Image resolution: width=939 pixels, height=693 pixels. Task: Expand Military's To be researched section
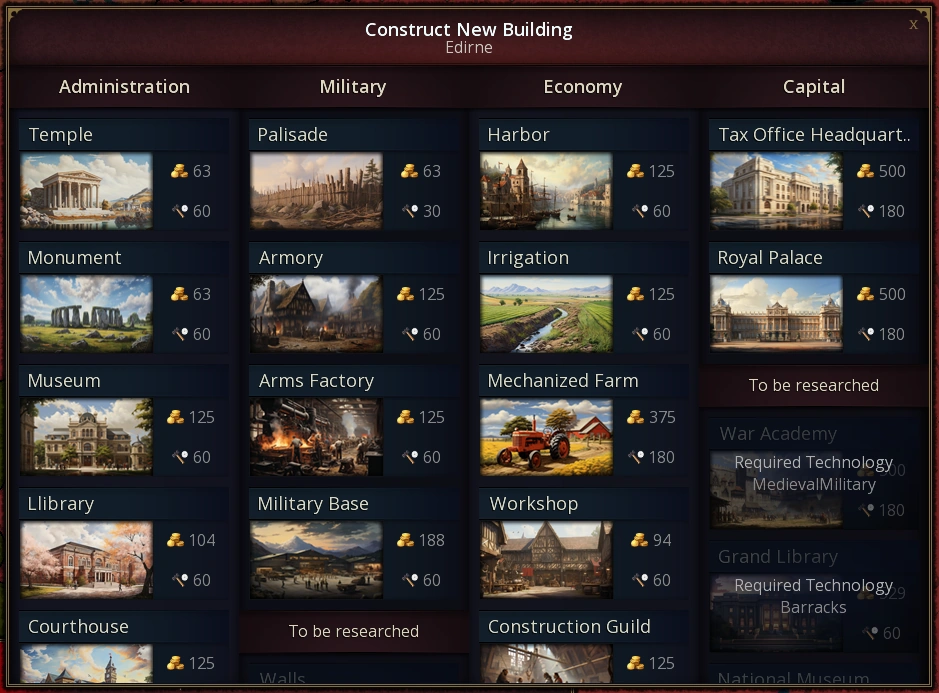353,631
